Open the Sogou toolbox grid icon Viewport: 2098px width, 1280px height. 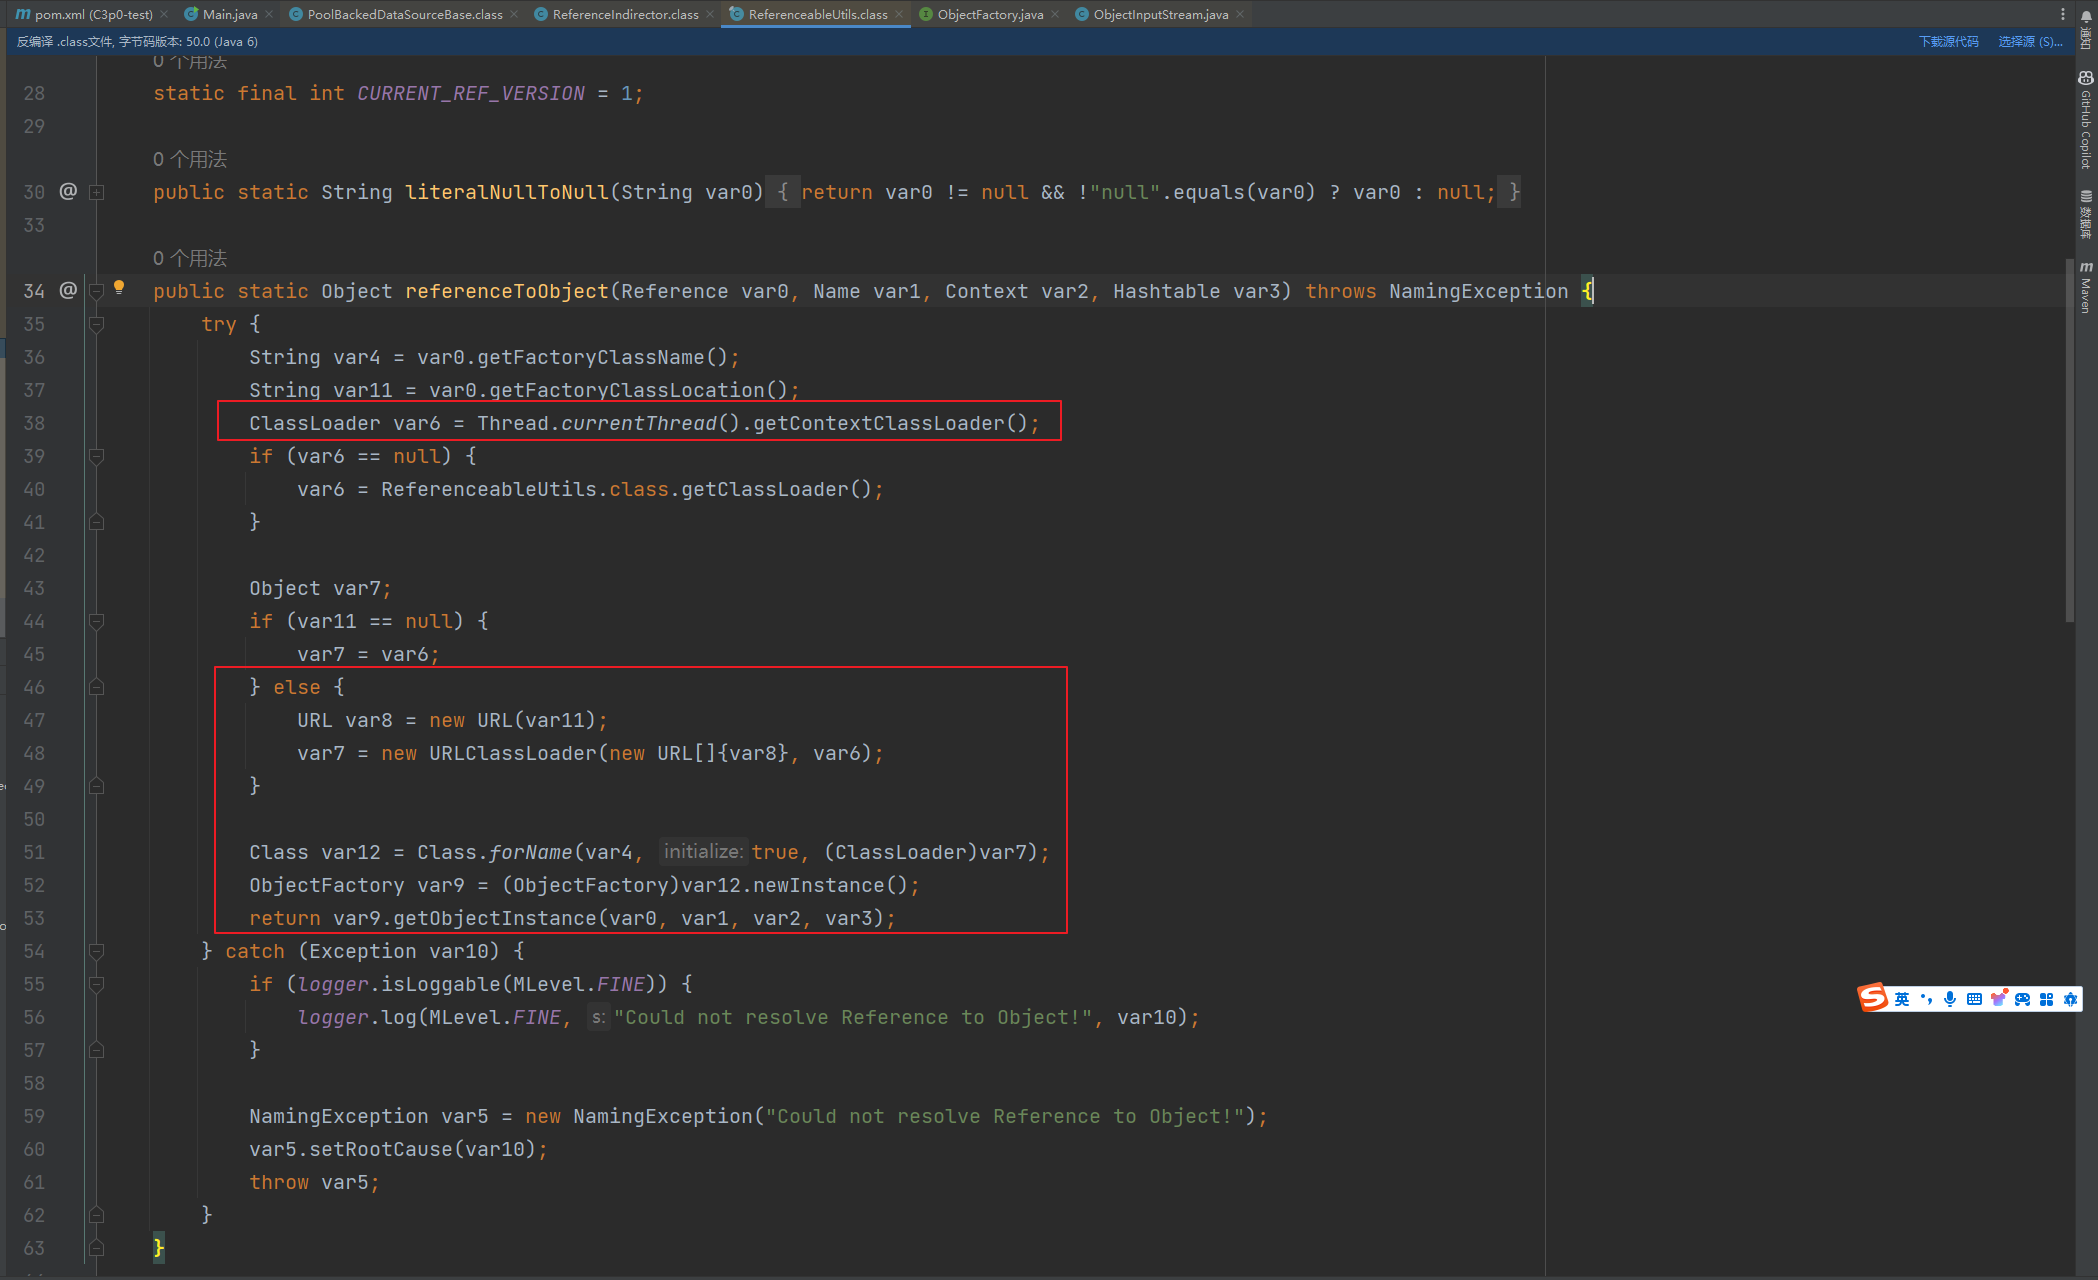tap(2046, 998)
